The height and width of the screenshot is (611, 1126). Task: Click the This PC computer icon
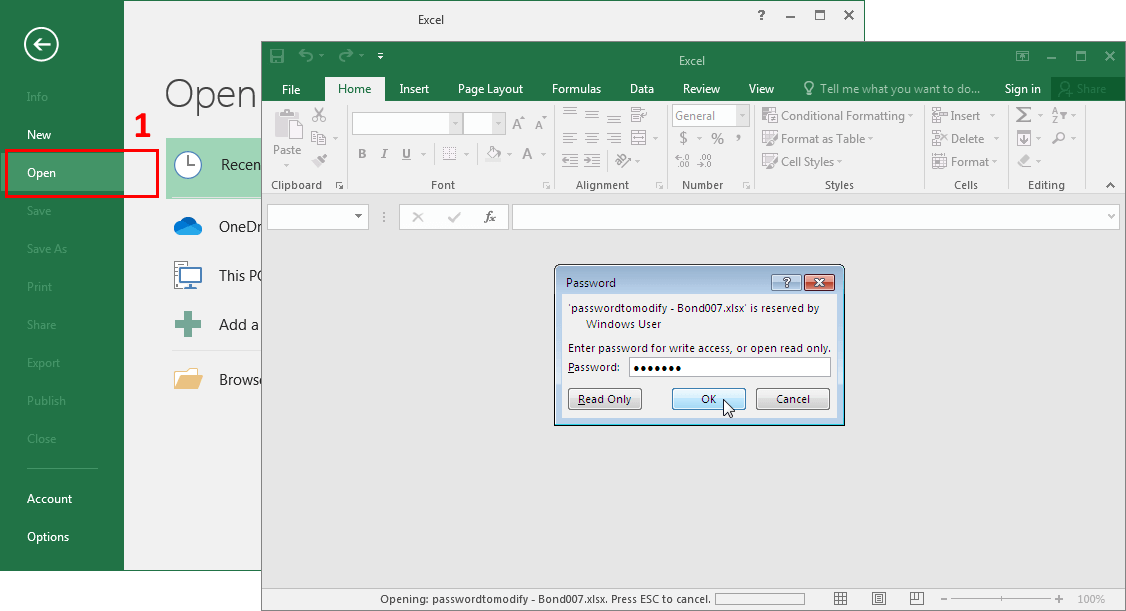188,275
